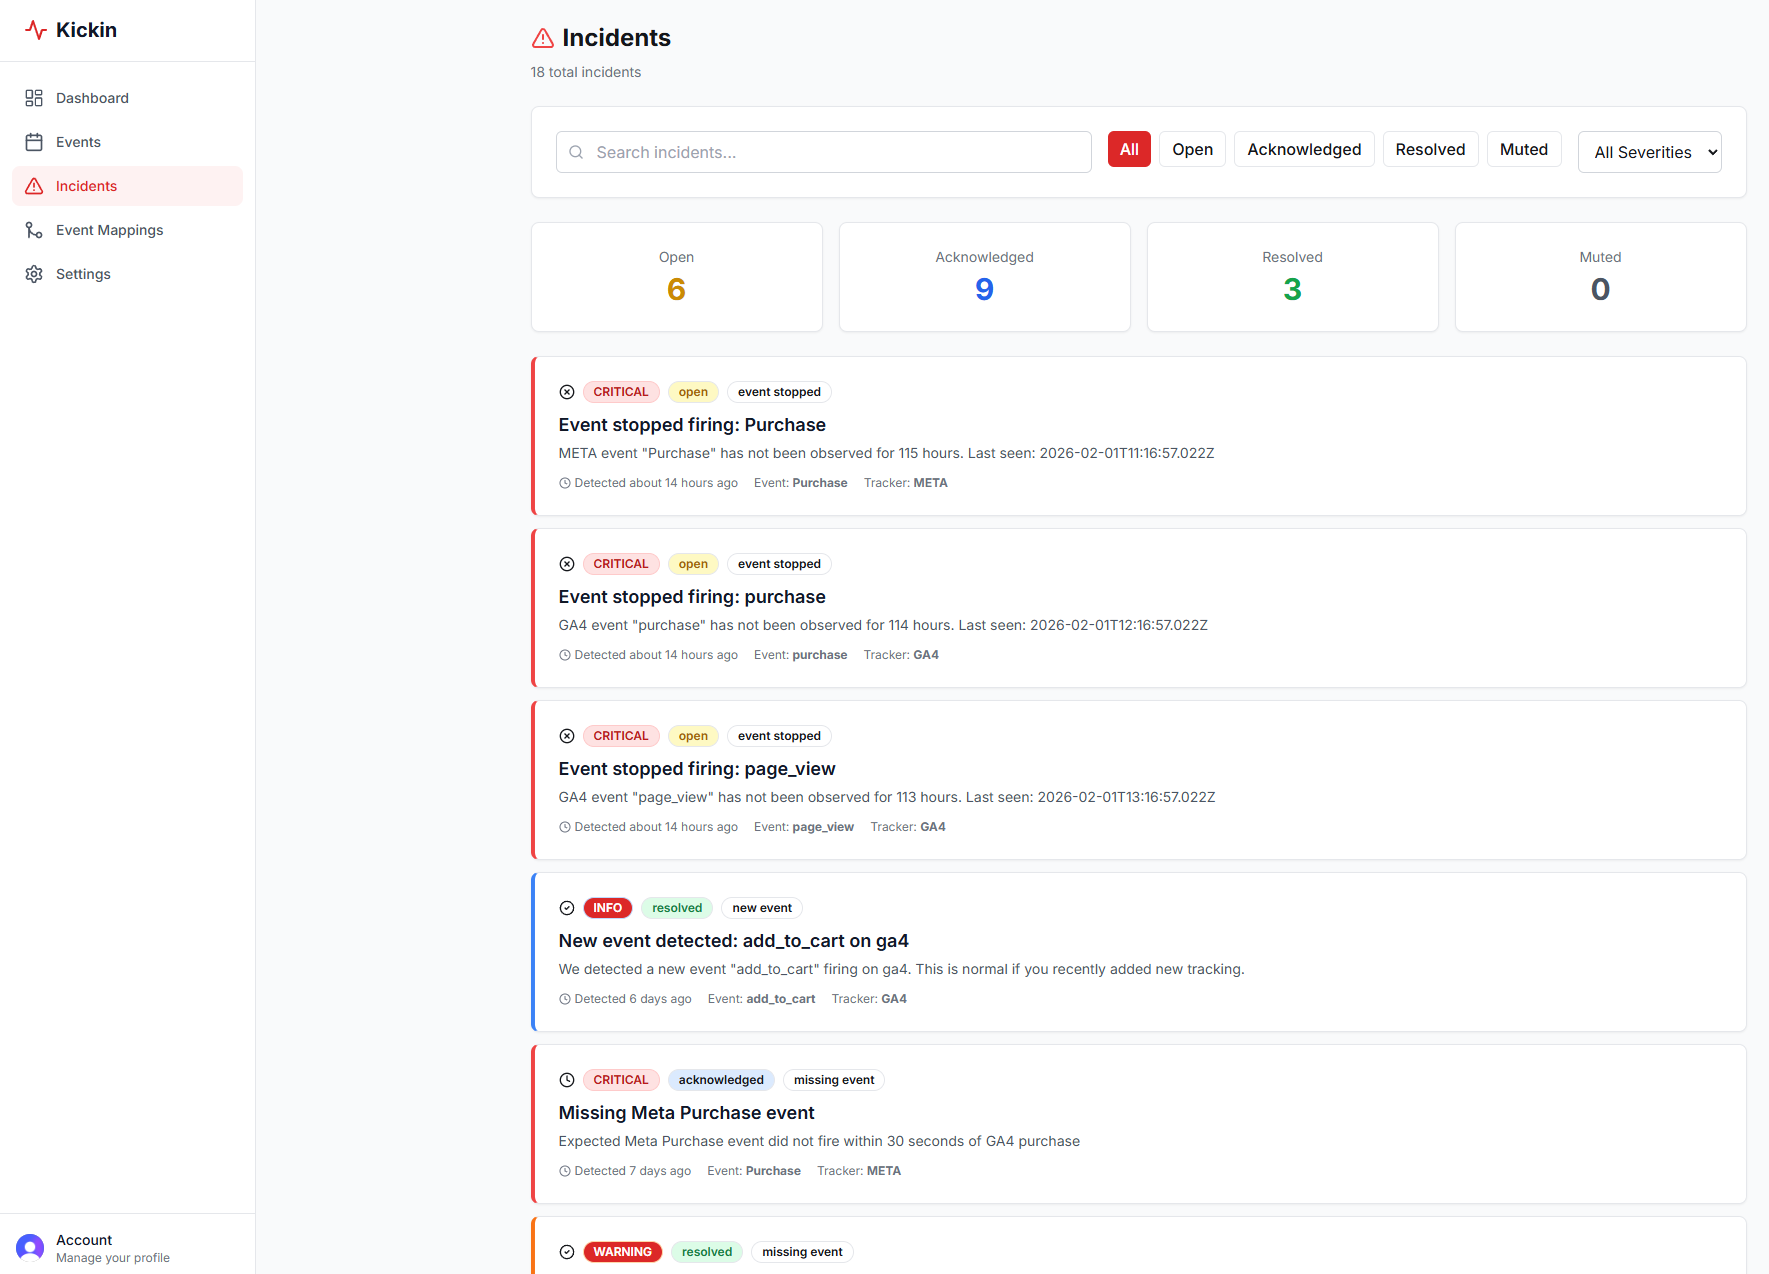Image resolution: width=1769 pixels, height=1274 pixels.
Task: Enable the Acknowledged filter
Action: (1303, 149)
